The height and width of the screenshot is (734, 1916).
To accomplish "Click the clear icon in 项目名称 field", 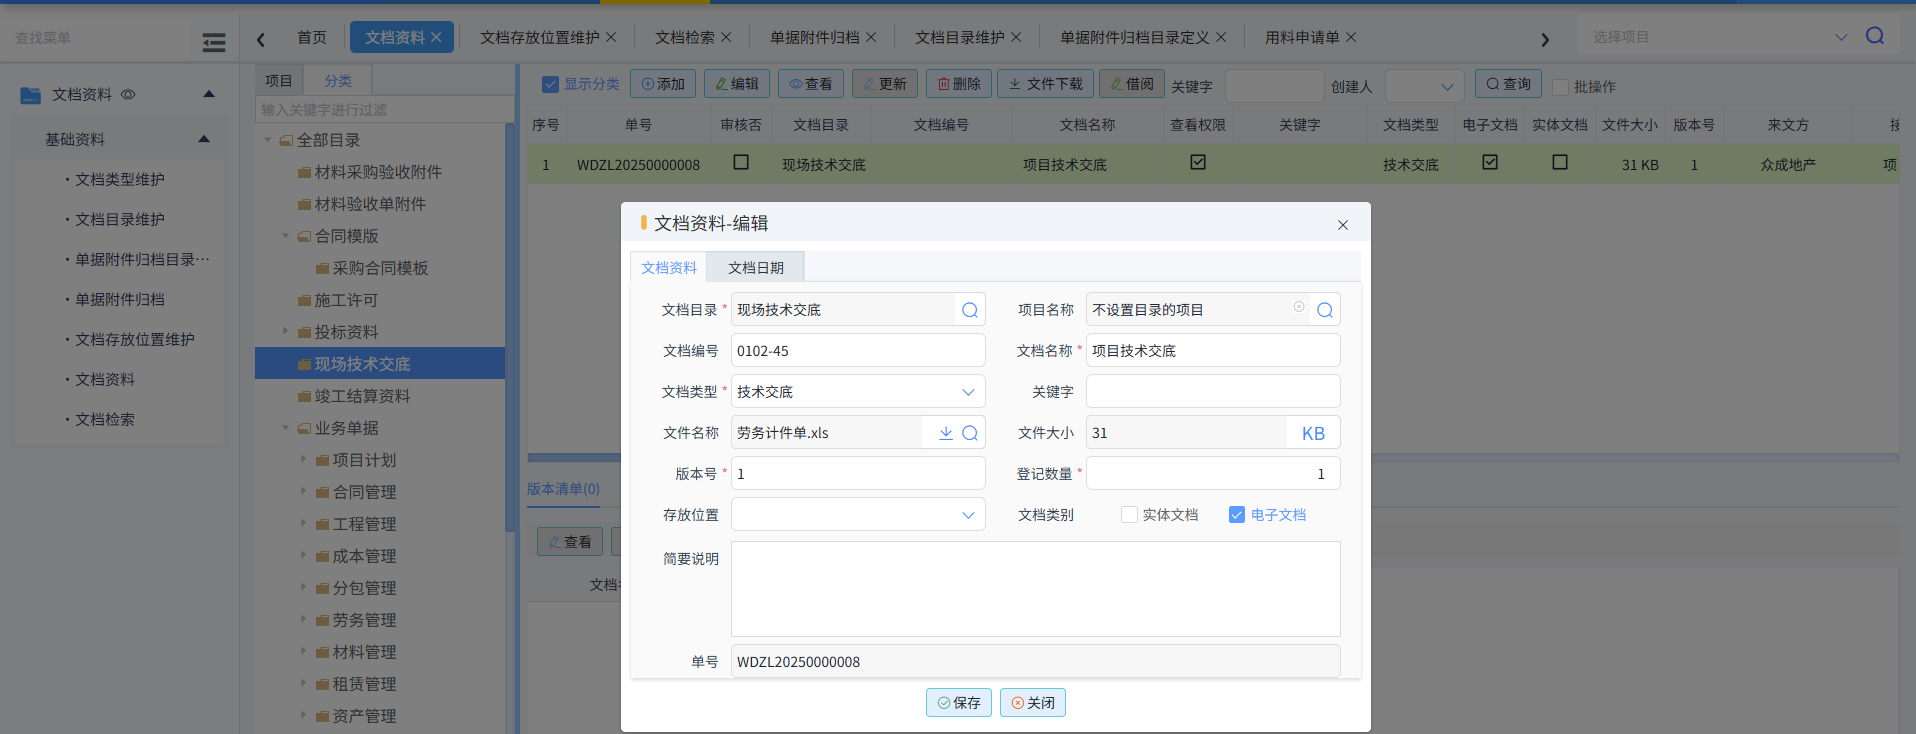I will coord(1298,308).
